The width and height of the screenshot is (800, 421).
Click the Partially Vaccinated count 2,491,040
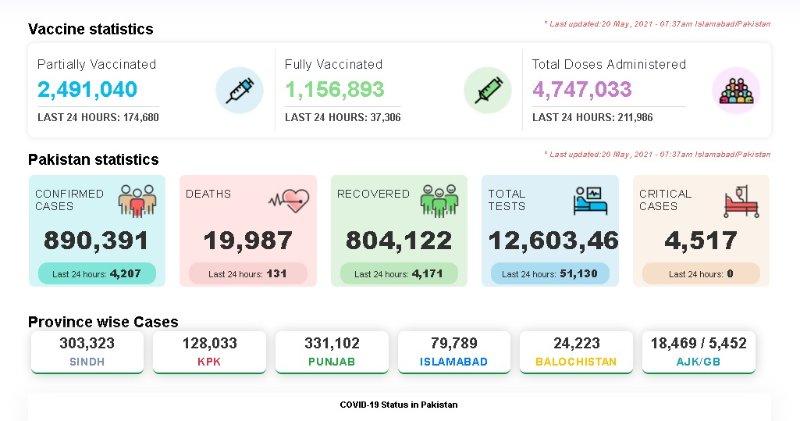click(87, 90)
